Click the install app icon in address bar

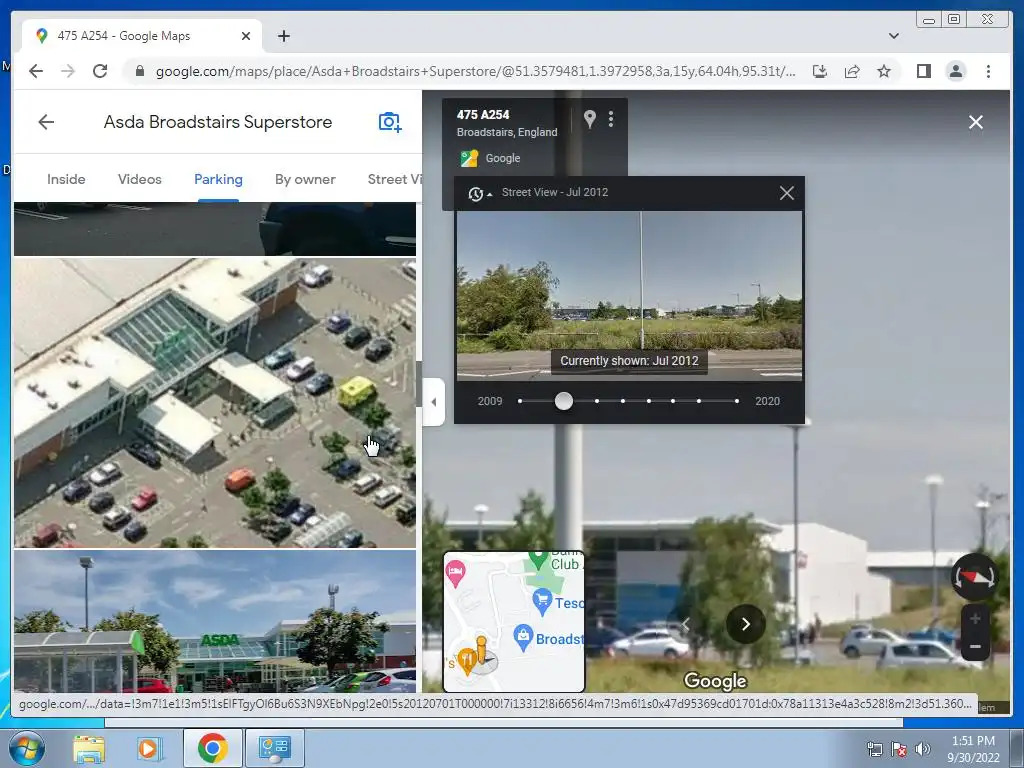coord(820,71)
